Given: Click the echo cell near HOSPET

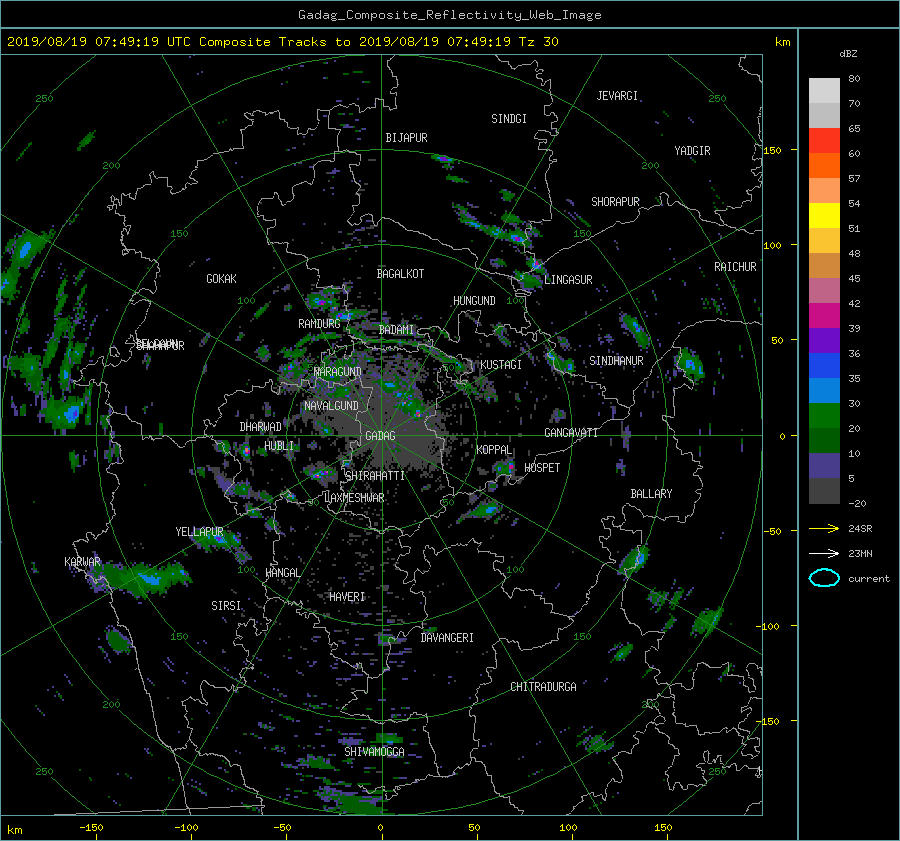Looking at the screenshot, I should pyautogui.click(x=506, y=468).
